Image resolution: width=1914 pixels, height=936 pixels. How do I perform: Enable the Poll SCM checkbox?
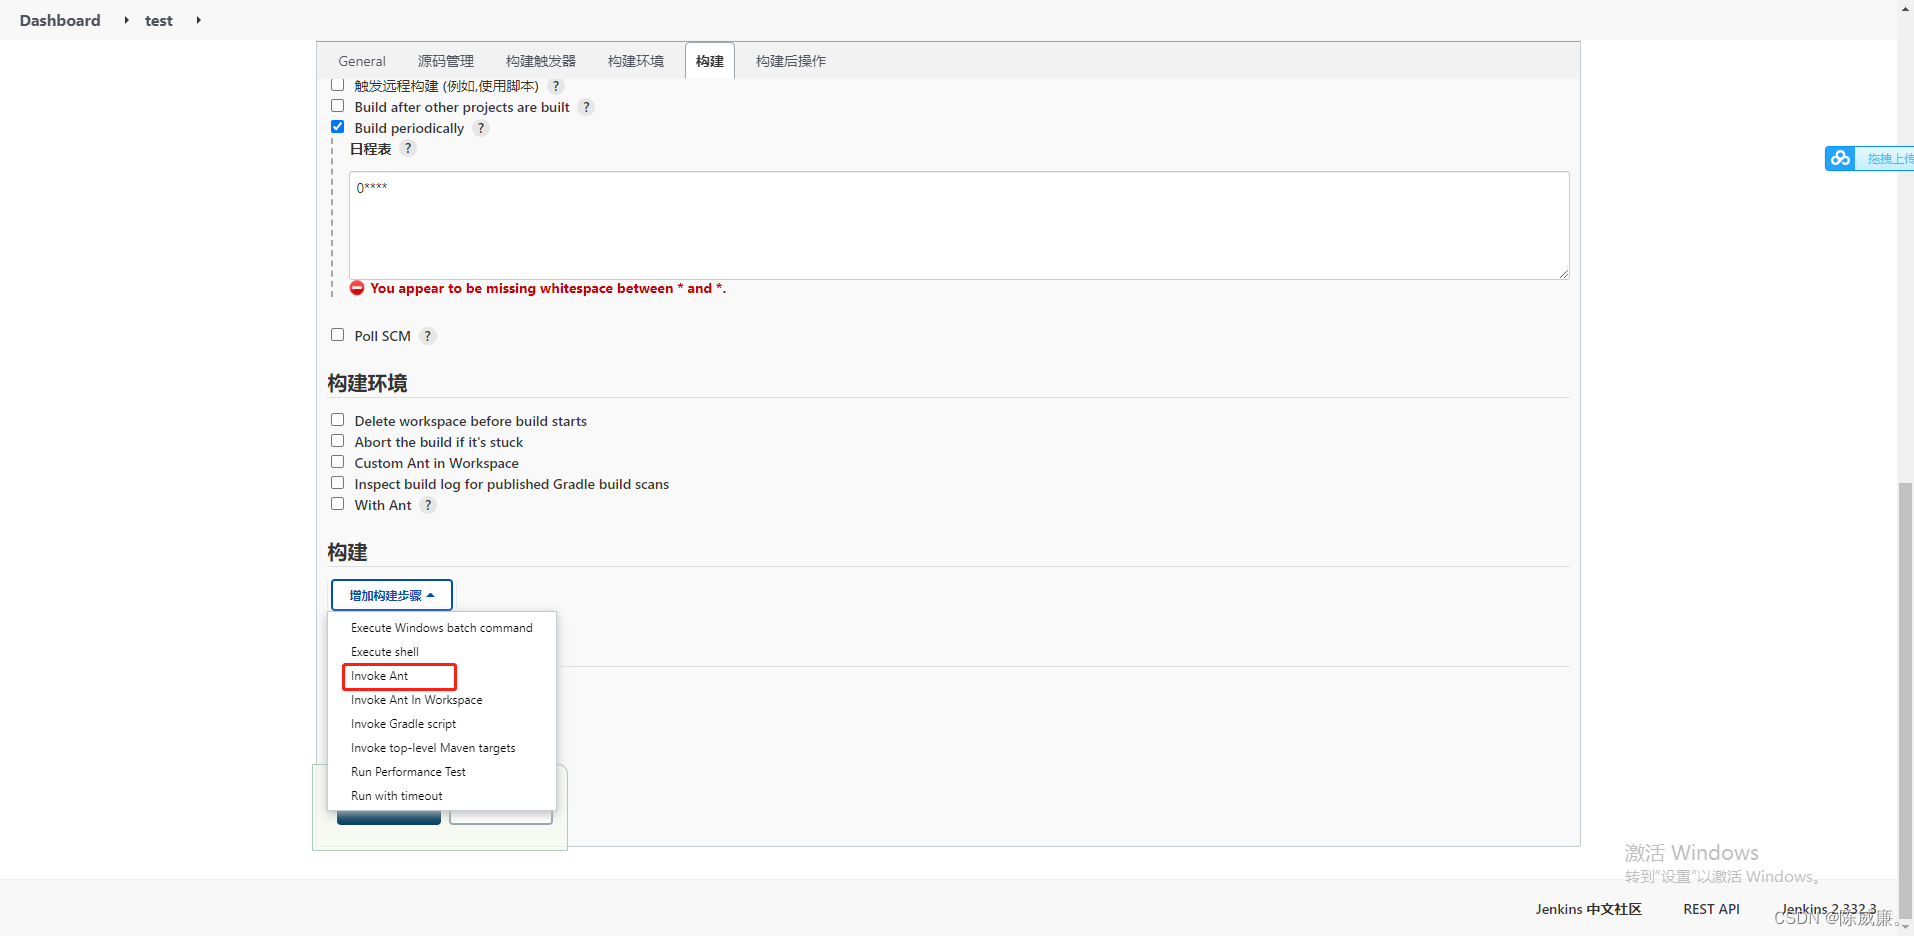(338, 335)
